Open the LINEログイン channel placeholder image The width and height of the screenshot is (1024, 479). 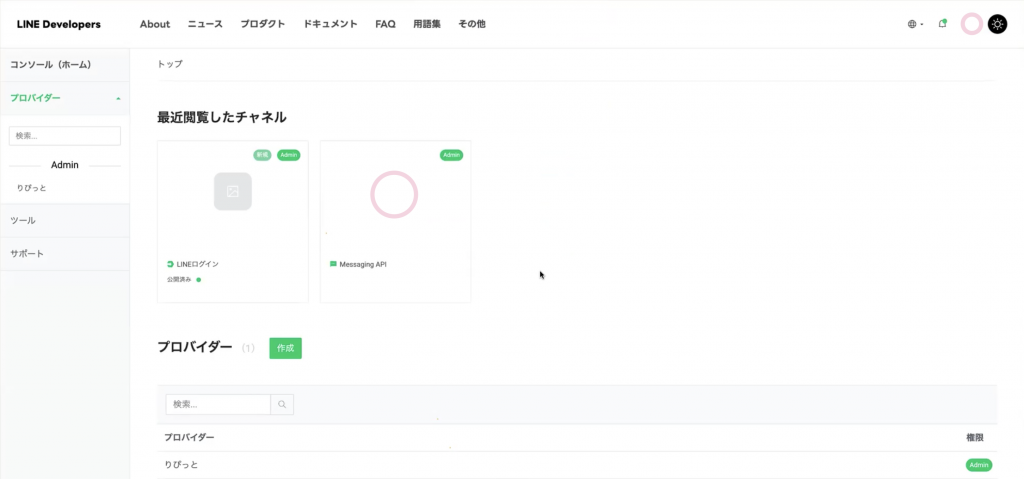[x=232, y=191]
